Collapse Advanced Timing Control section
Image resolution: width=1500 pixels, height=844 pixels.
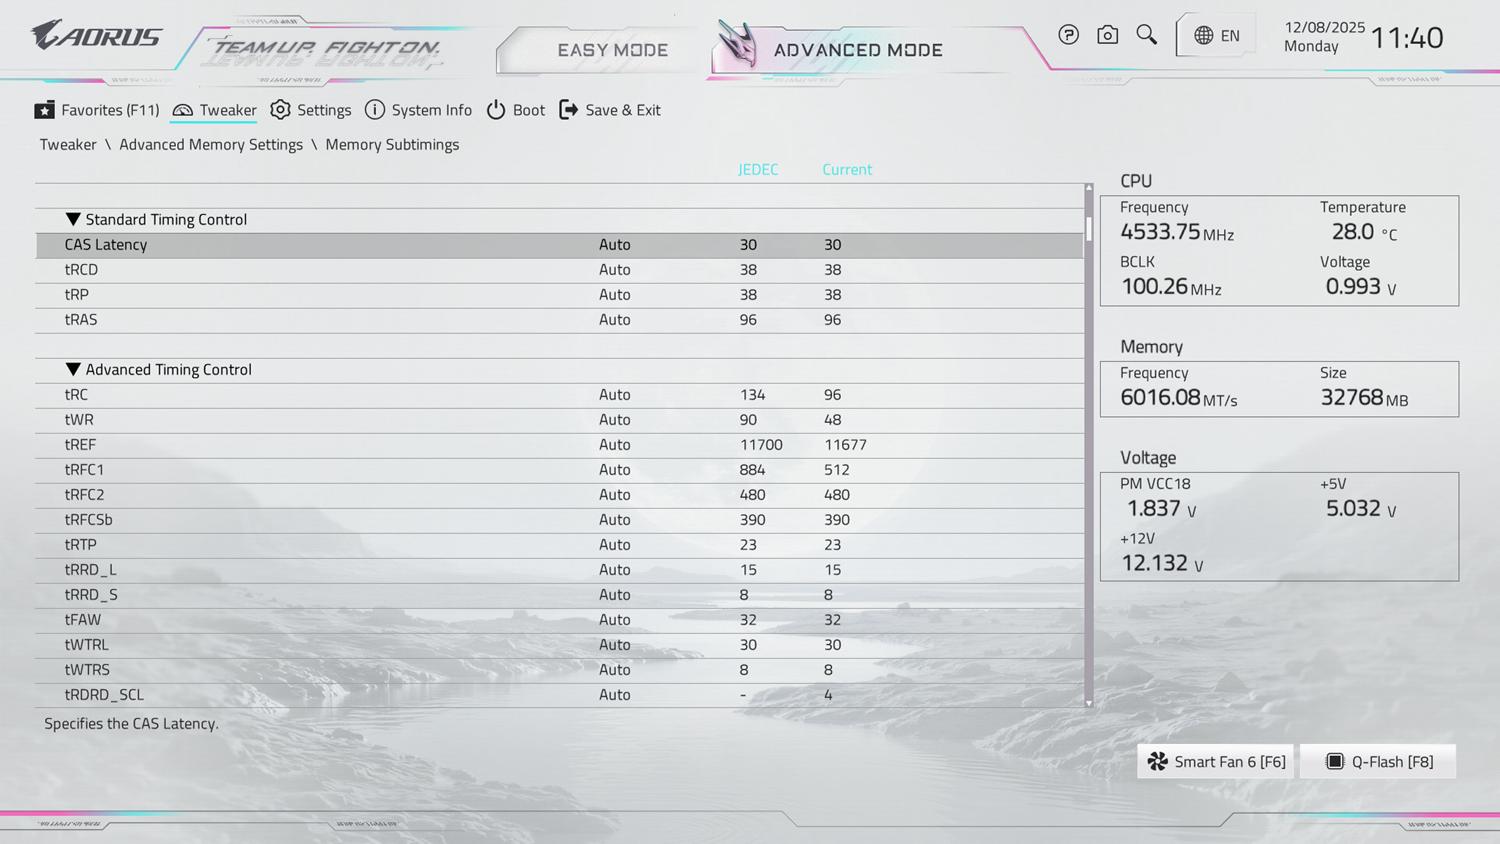point(73,369)
